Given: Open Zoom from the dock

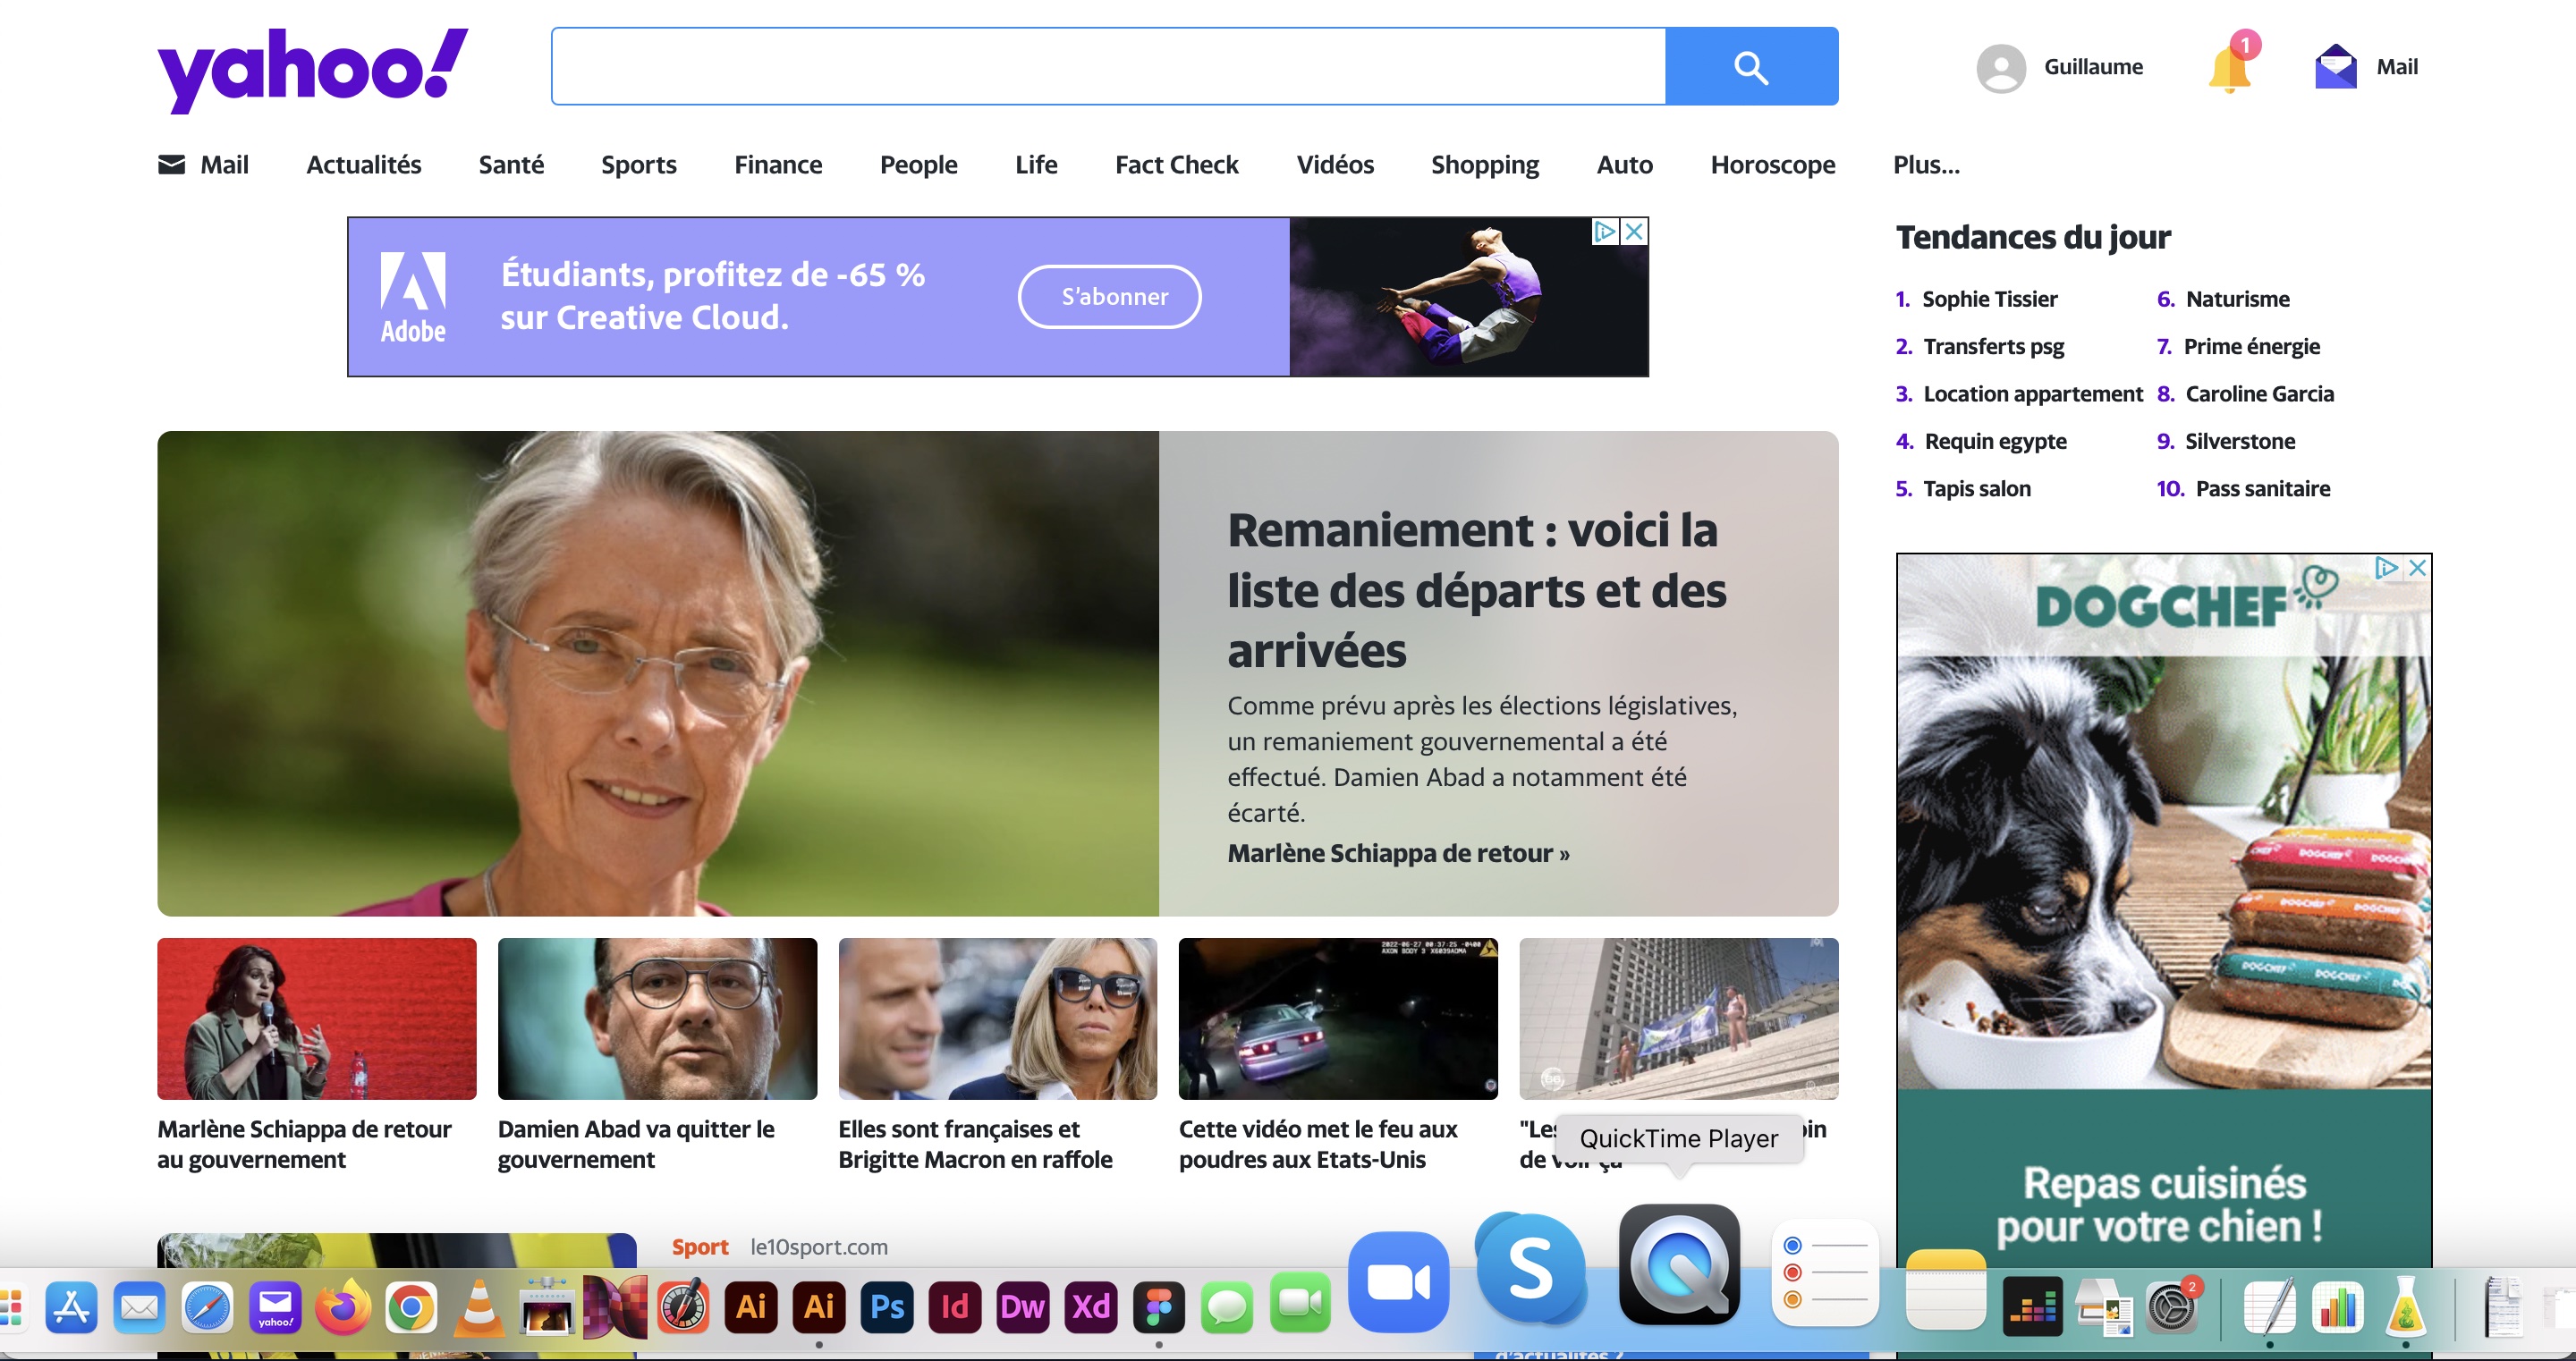Looking at the screenshot, I should [x=1398, y=1282].
